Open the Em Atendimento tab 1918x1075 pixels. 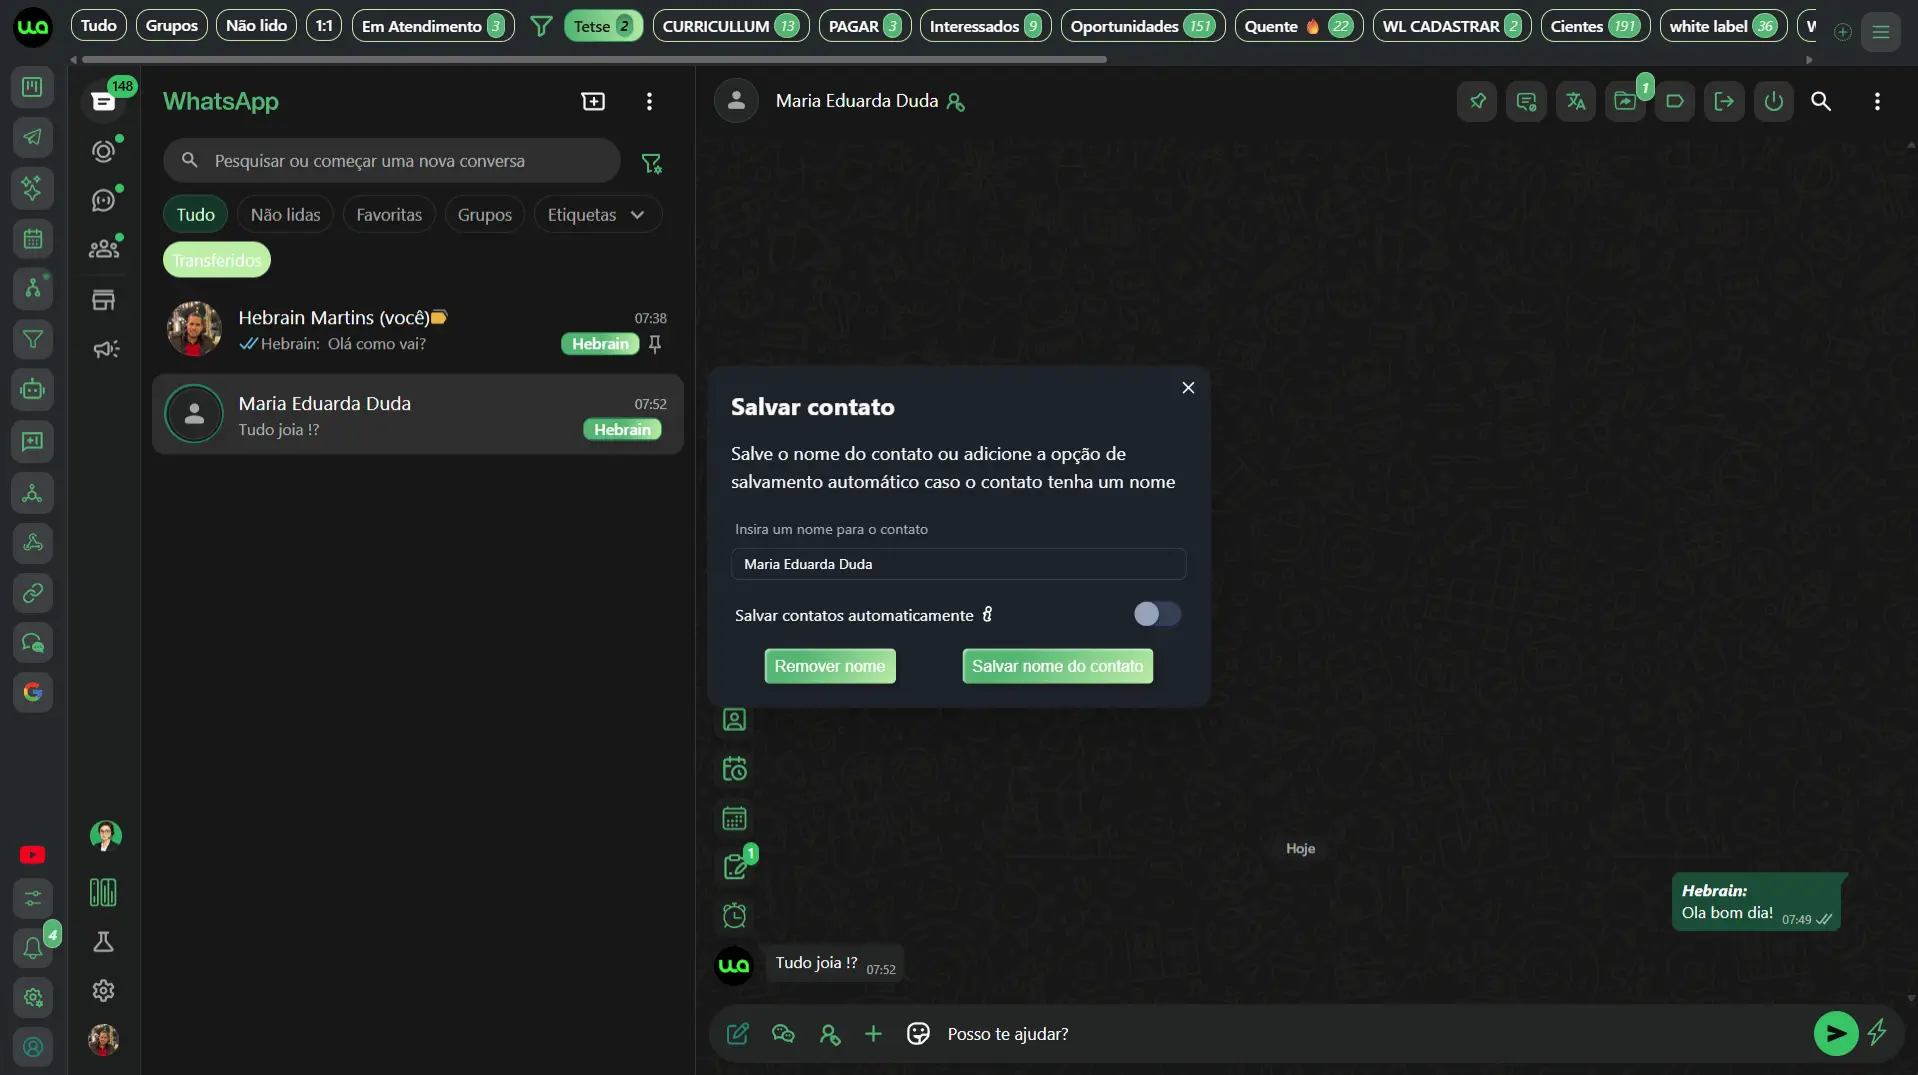[433, 26]
